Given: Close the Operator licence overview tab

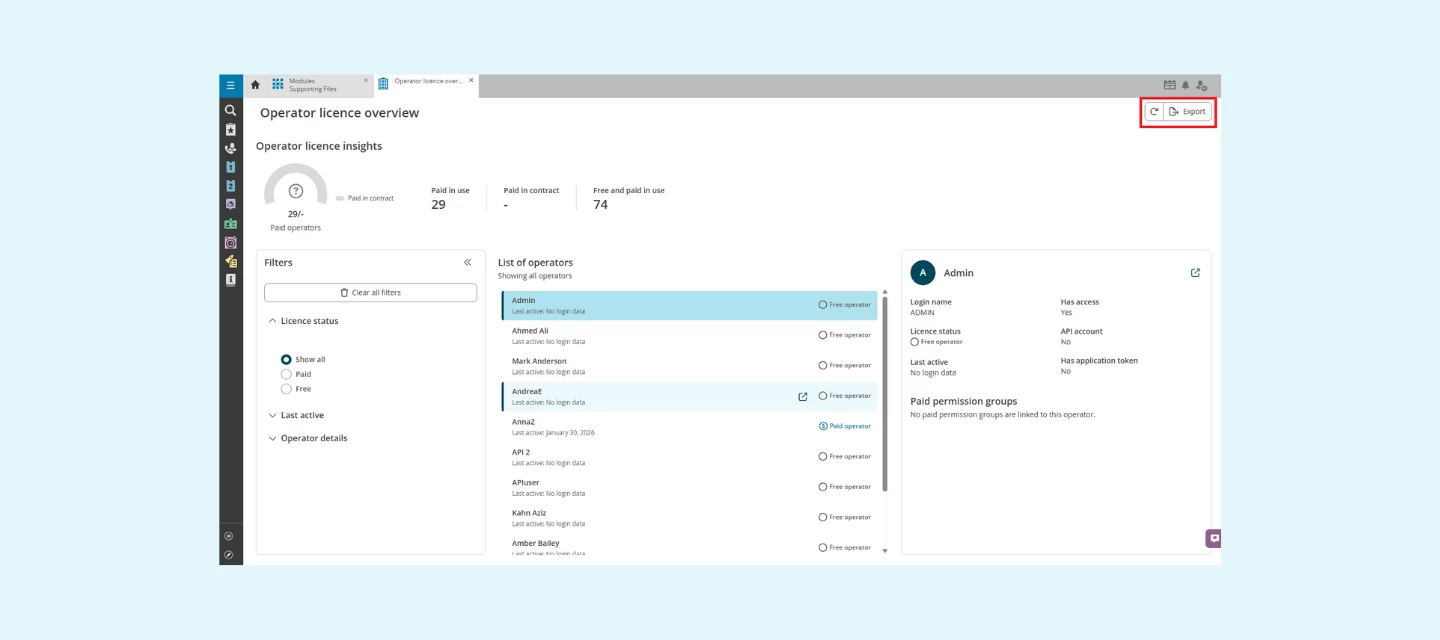Looking at the screenshot, I should click(x=472, y=80).
